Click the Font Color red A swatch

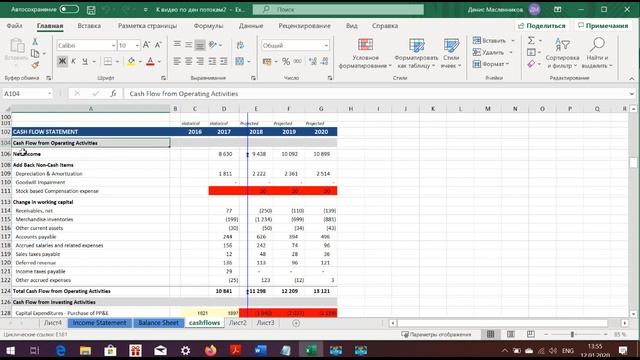point(150,61)
